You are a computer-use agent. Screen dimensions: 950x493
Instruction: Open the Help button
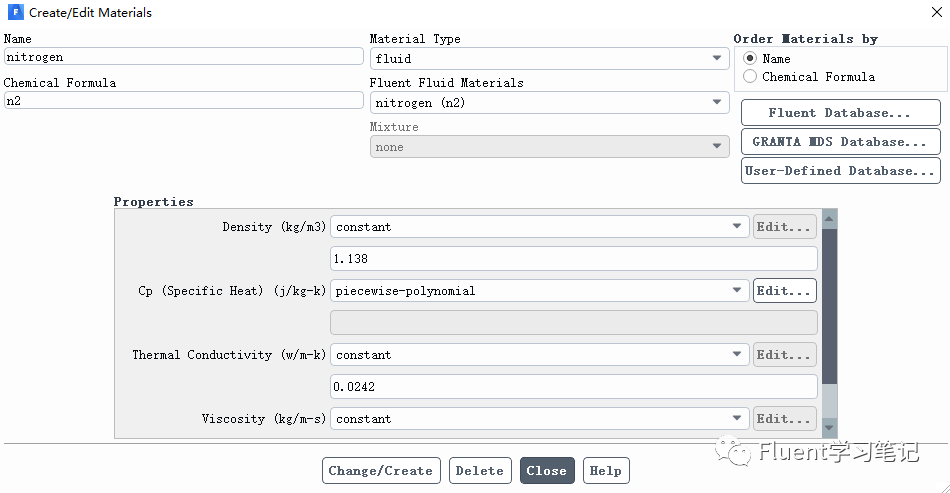pyautogui.click(x=605, y=471)
